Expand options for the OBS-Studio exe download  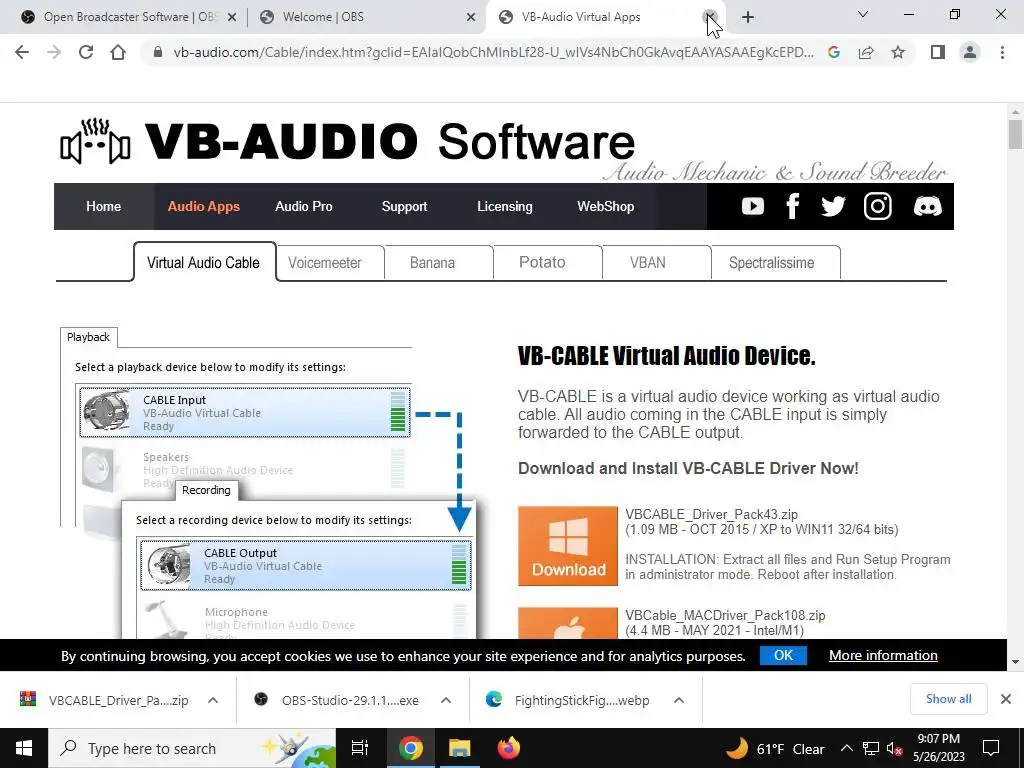click(446, 700)
